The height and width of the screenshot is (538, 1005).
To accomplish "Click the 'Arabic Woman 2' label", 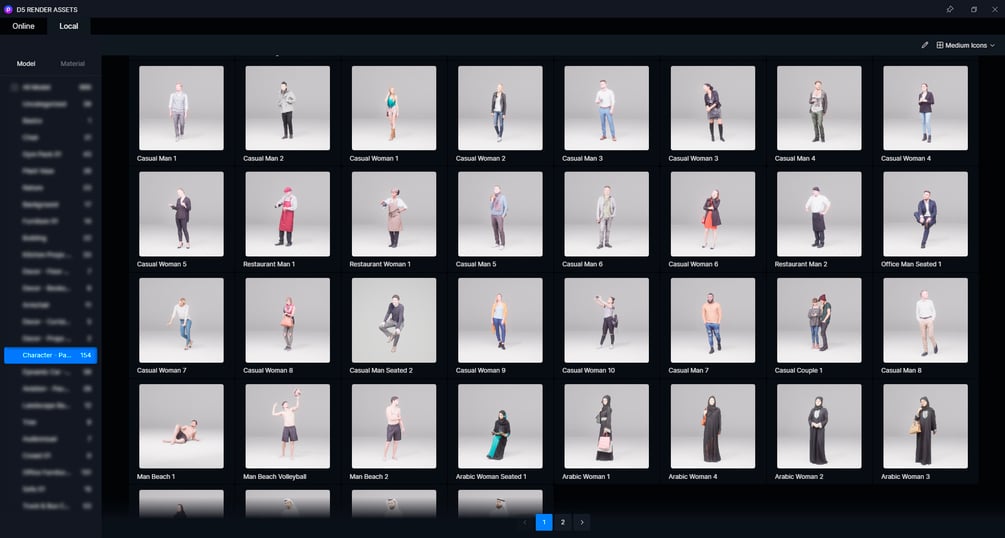I will (799, 477).
